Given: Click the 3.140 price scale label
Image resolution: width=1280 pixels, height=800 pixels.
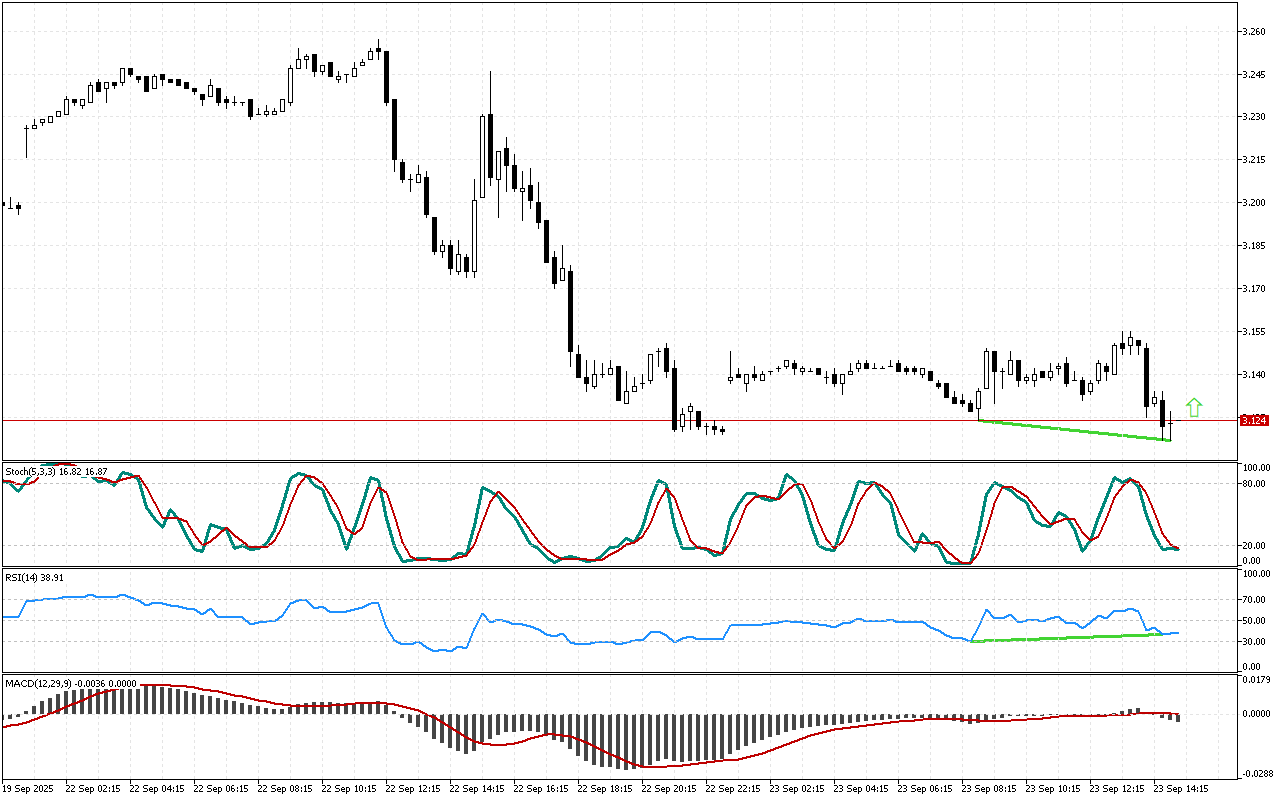Looking at the screenshot, I should 1254,375.
